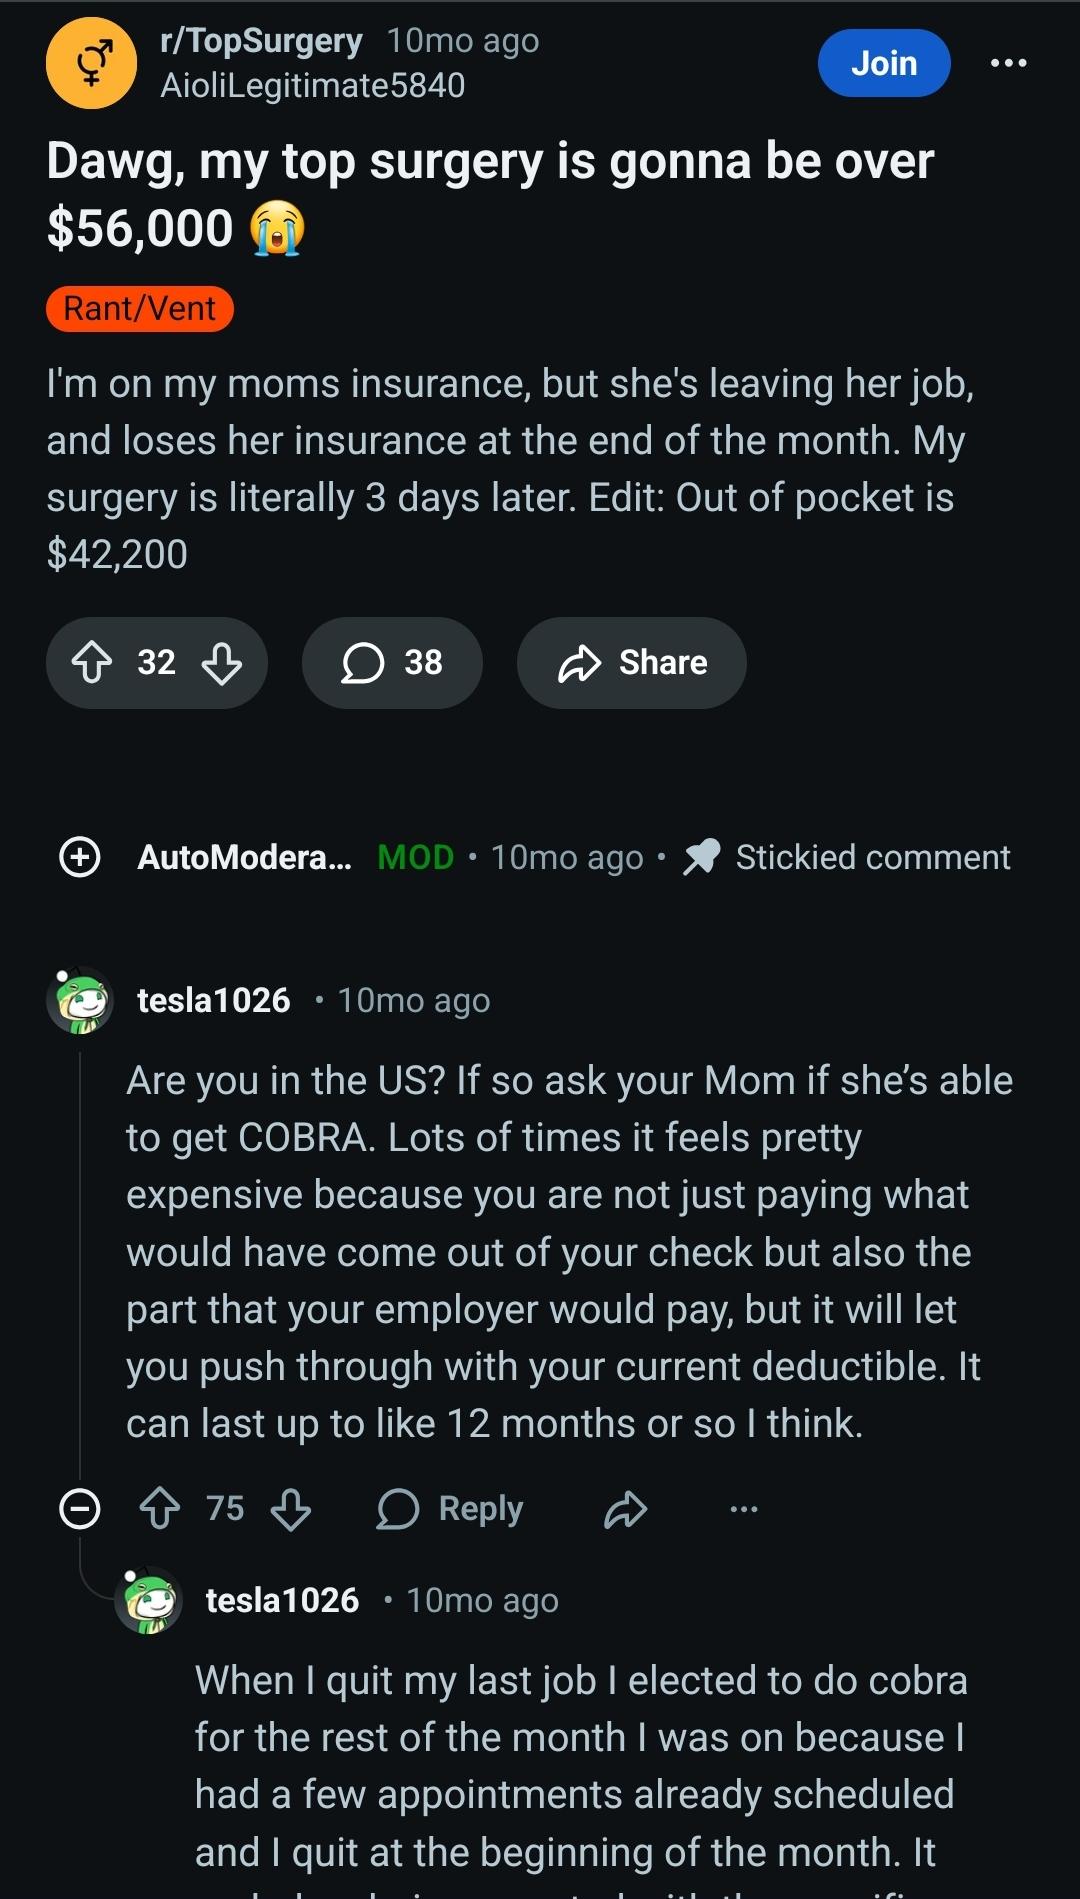The height and width of the screenshot is (1899, 1080).
Task: Reply to tesla1026's COBRA comment
Action: tap(451, 1508)
